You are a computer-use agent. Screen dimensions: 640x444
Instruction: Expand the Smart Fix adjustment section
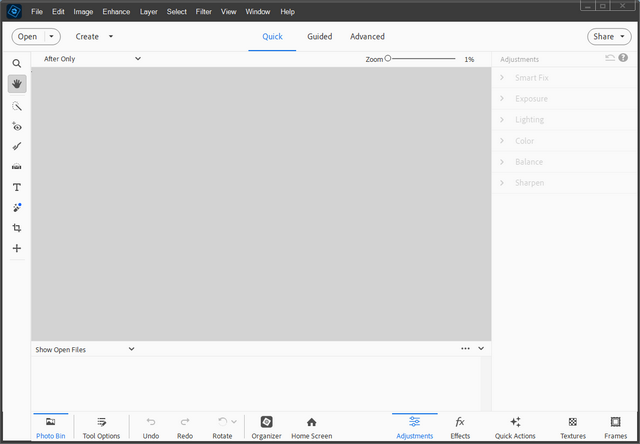coord(530,77)
